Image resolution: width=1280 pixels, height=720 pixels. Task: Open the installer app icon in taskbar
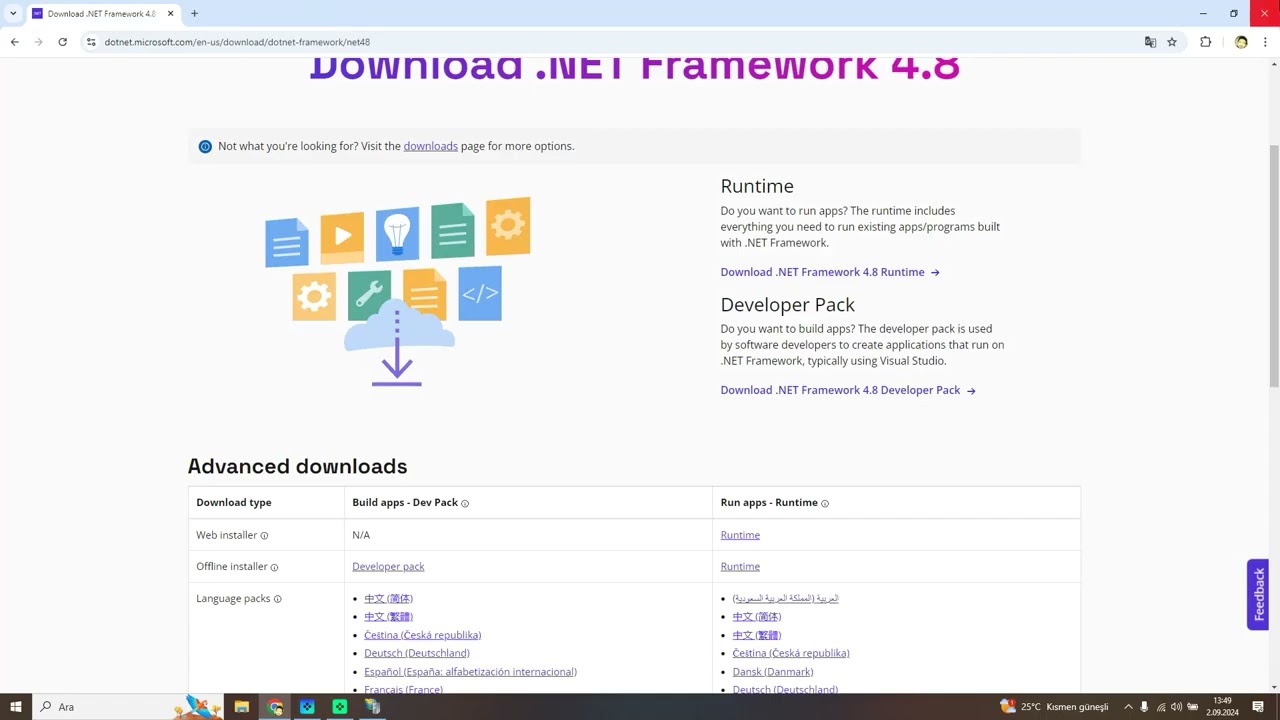(x=372, y=707)
